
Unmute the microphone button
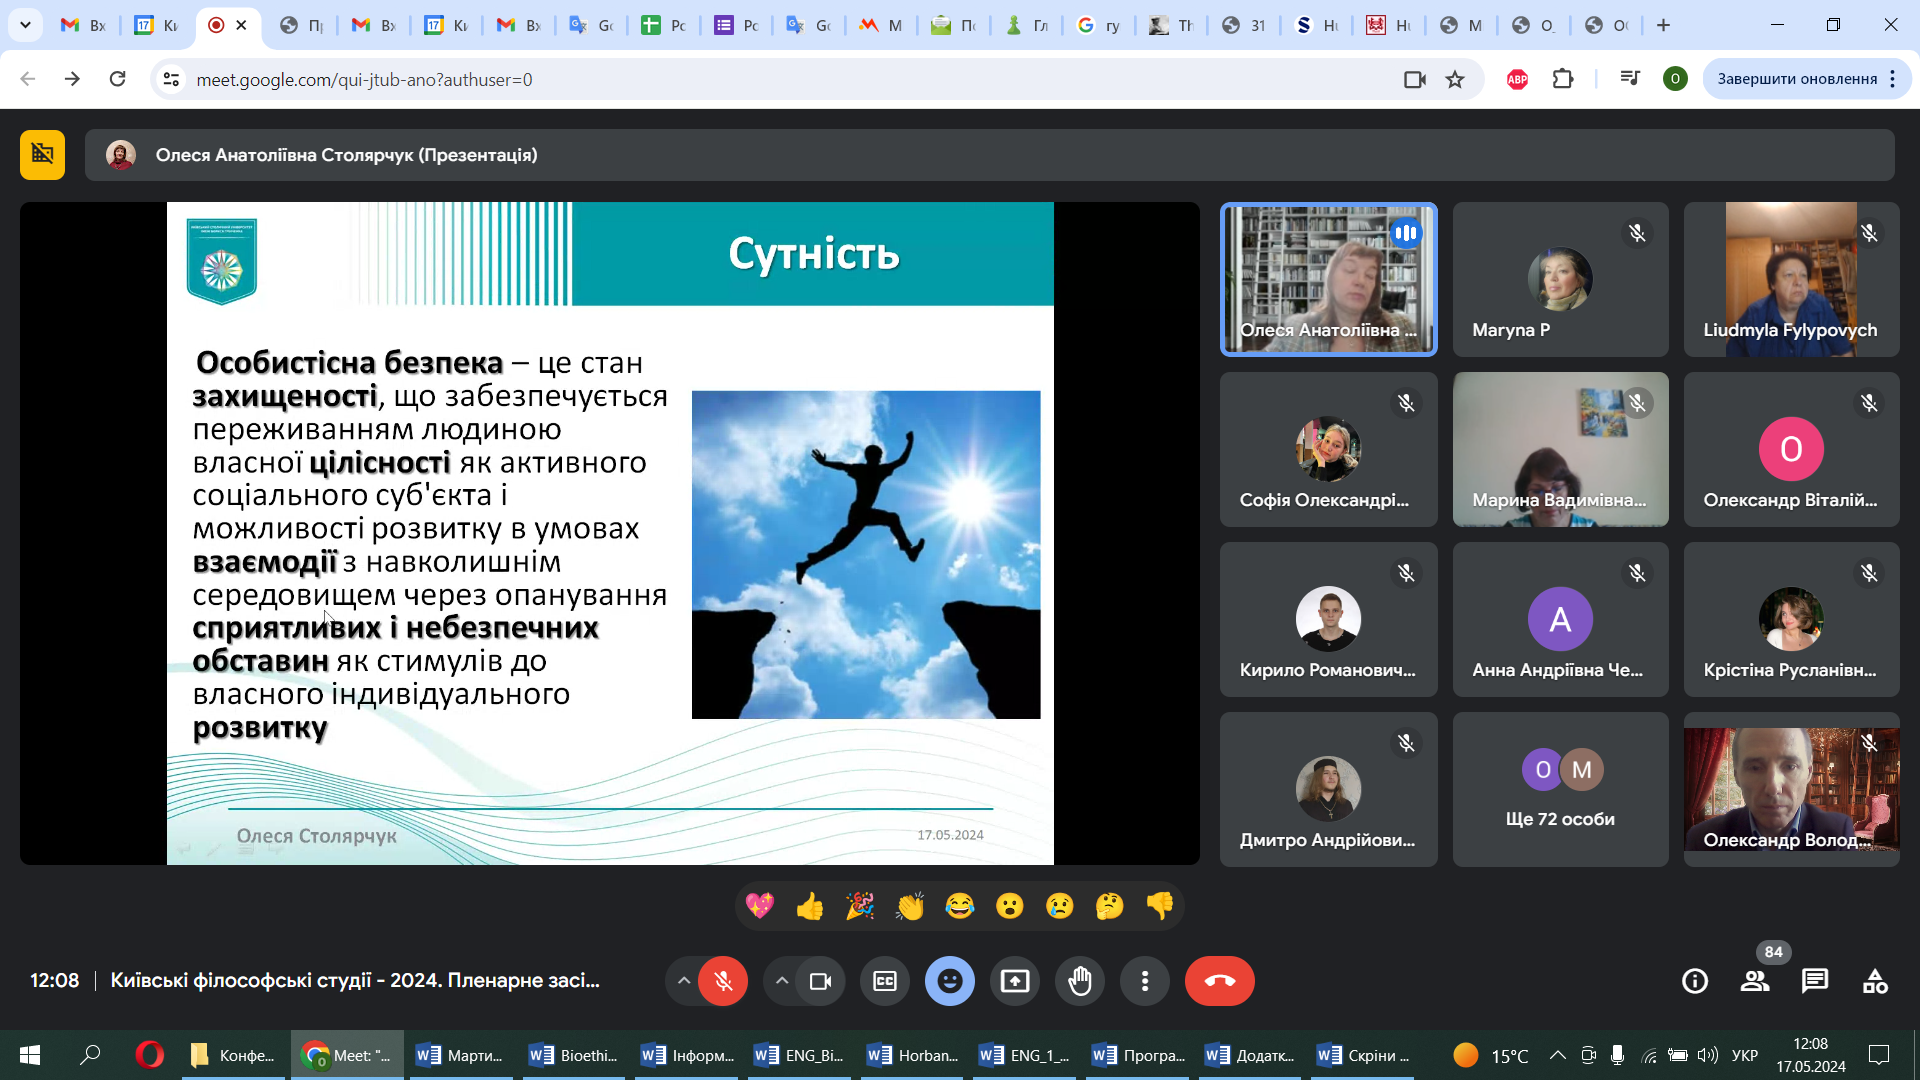(723, 981)
